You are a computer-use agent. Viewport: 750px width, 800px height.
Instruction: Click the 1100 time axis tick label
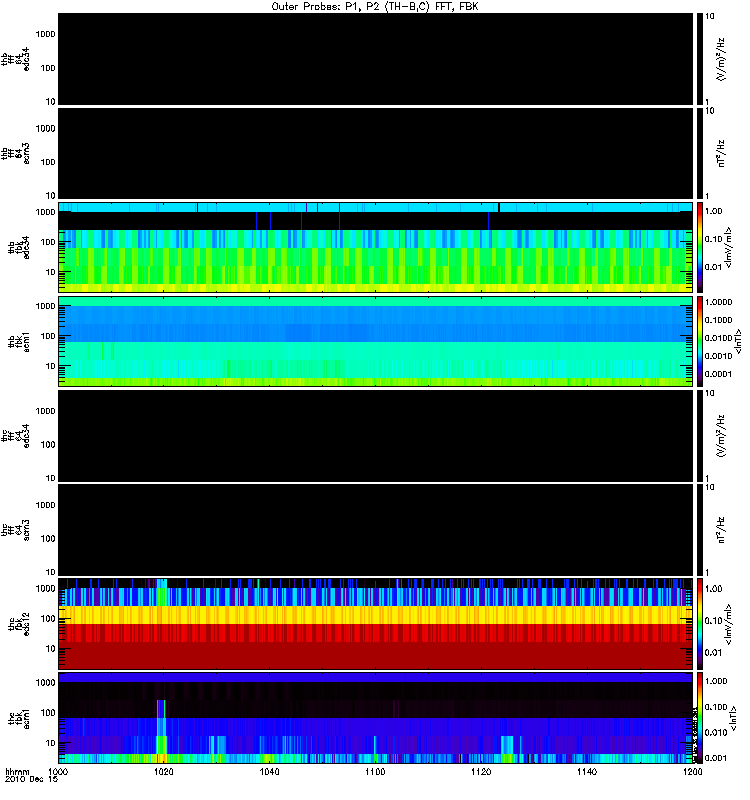click(x=375, y=771)
